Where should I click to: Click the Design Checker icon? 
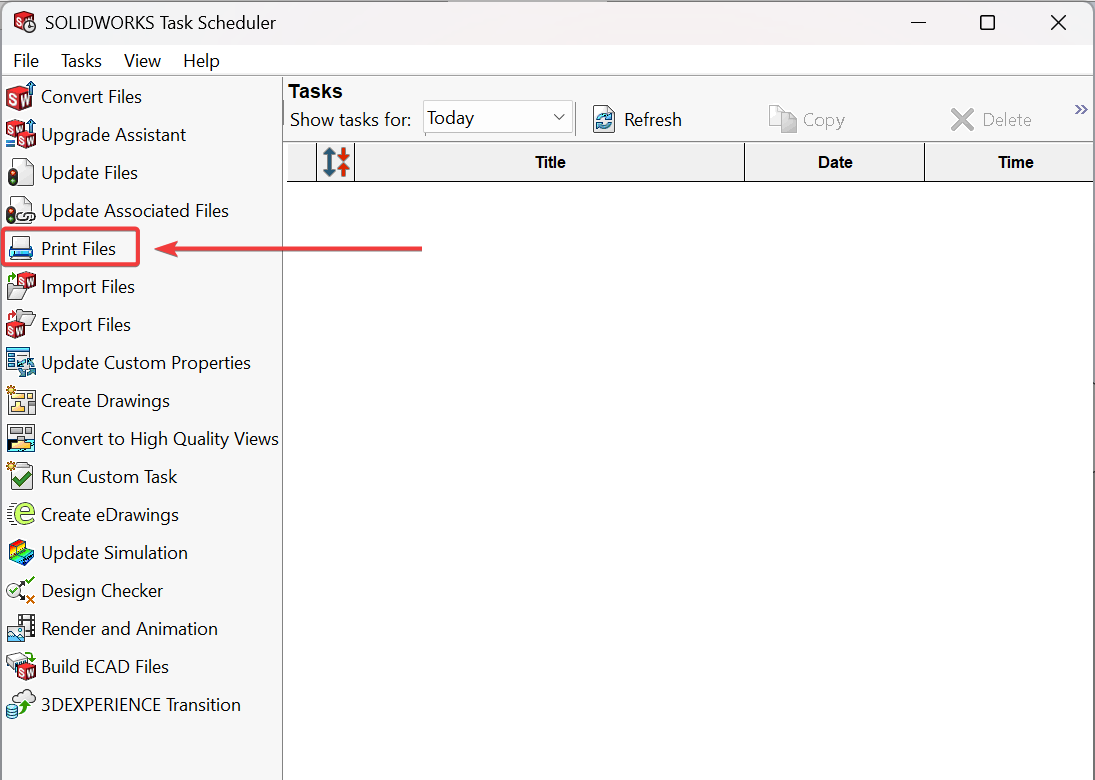click(x=20, y=591)
